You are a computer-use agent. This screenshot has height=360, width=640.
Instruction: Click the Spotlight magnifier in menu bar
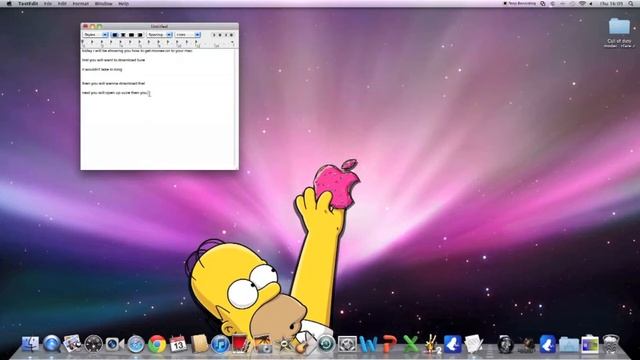631,4
